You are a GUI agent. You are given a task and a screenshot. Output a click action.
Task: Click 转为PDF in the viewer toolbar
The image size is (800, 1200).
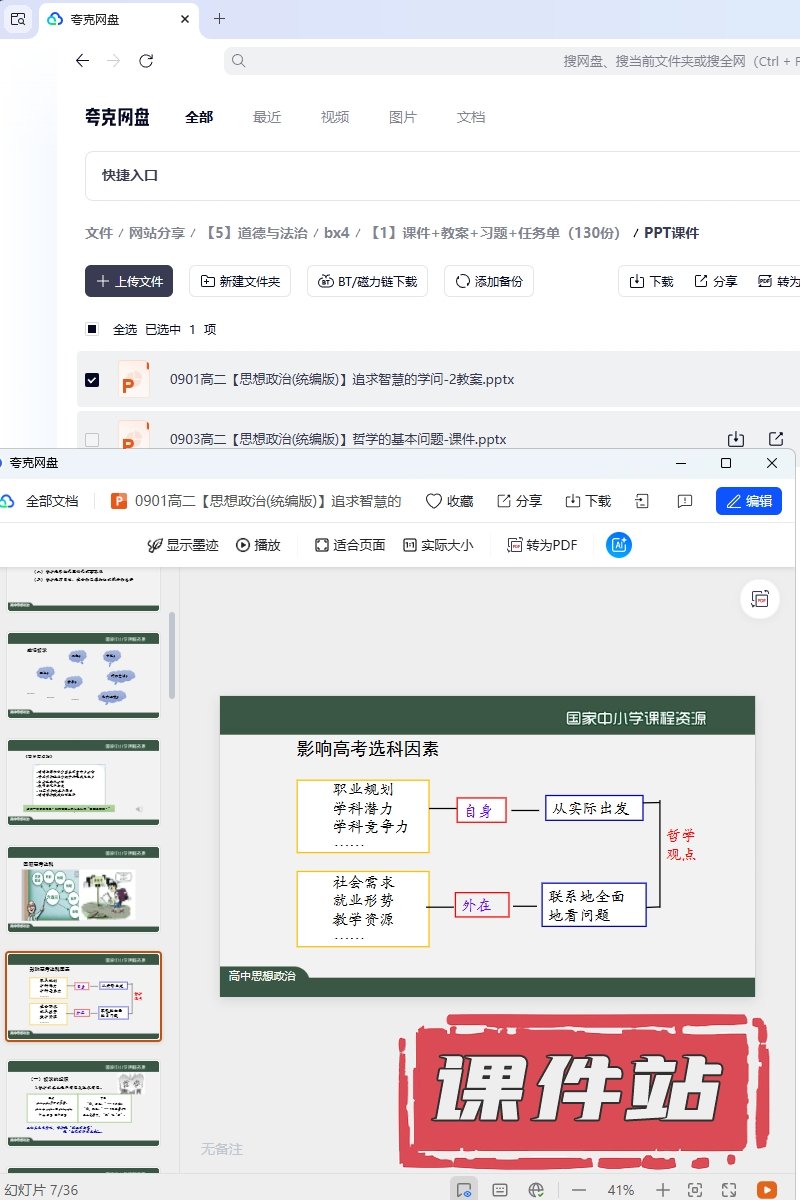click(x=542, y=545)
